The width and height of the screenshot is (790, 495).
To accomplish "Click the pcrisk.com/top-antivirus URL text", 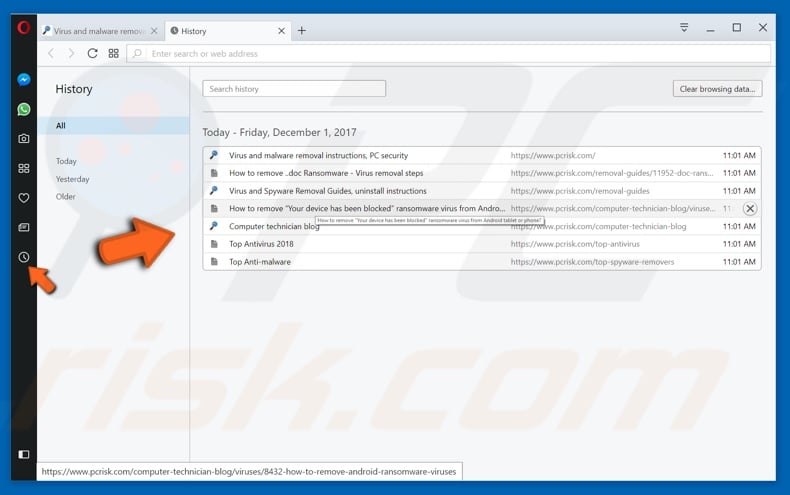I will pos(575,244).
